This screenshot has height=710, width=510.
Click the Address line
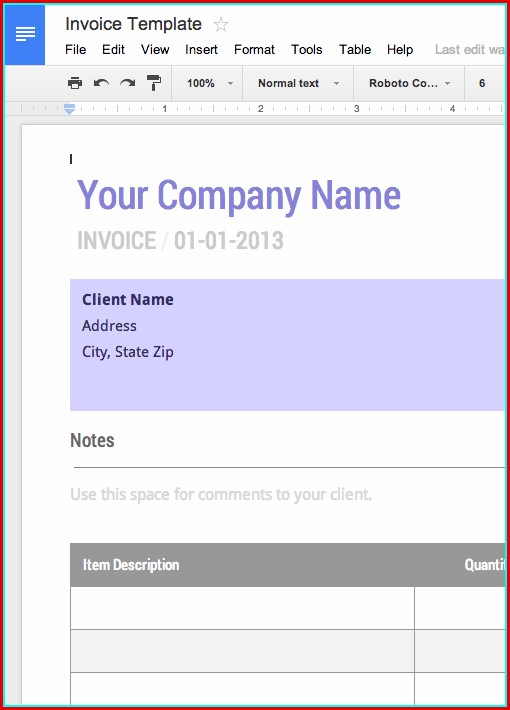click(109, 326)
